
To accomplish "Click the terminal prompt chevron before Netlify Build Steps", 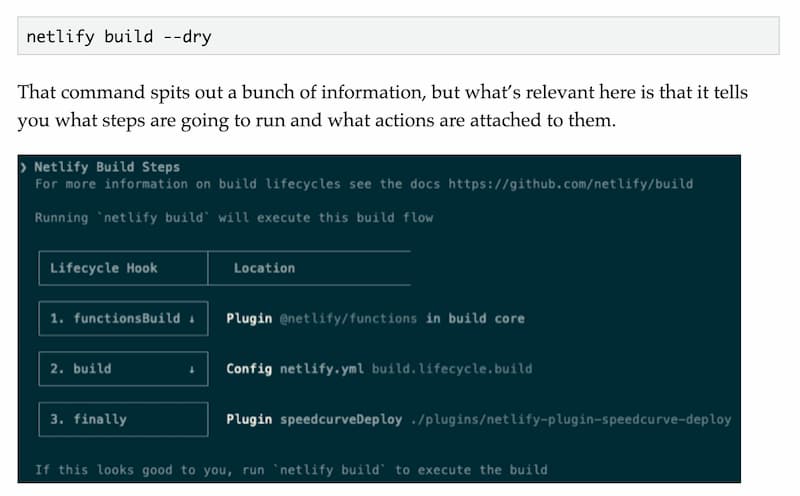I will [x=24, y=167].
